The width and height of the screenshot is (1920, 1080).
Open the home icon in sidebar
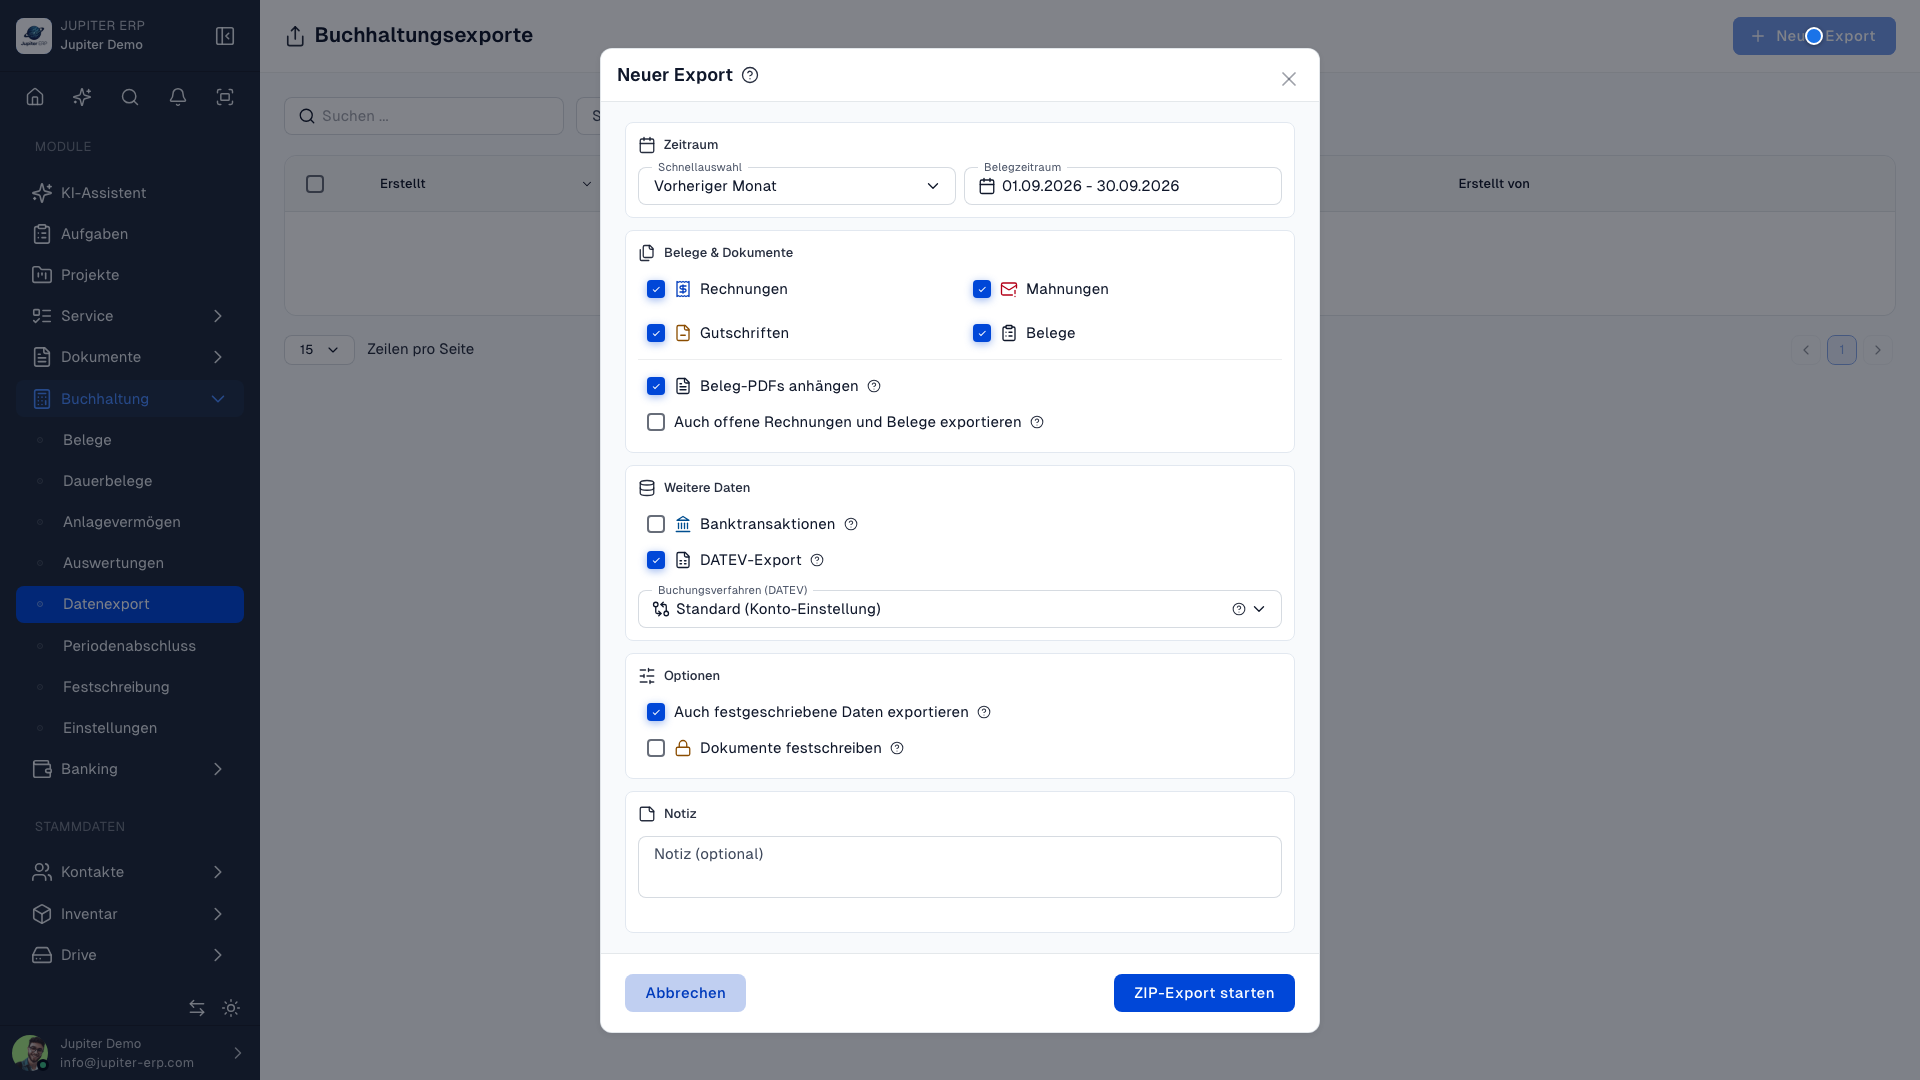pos(35,97)
